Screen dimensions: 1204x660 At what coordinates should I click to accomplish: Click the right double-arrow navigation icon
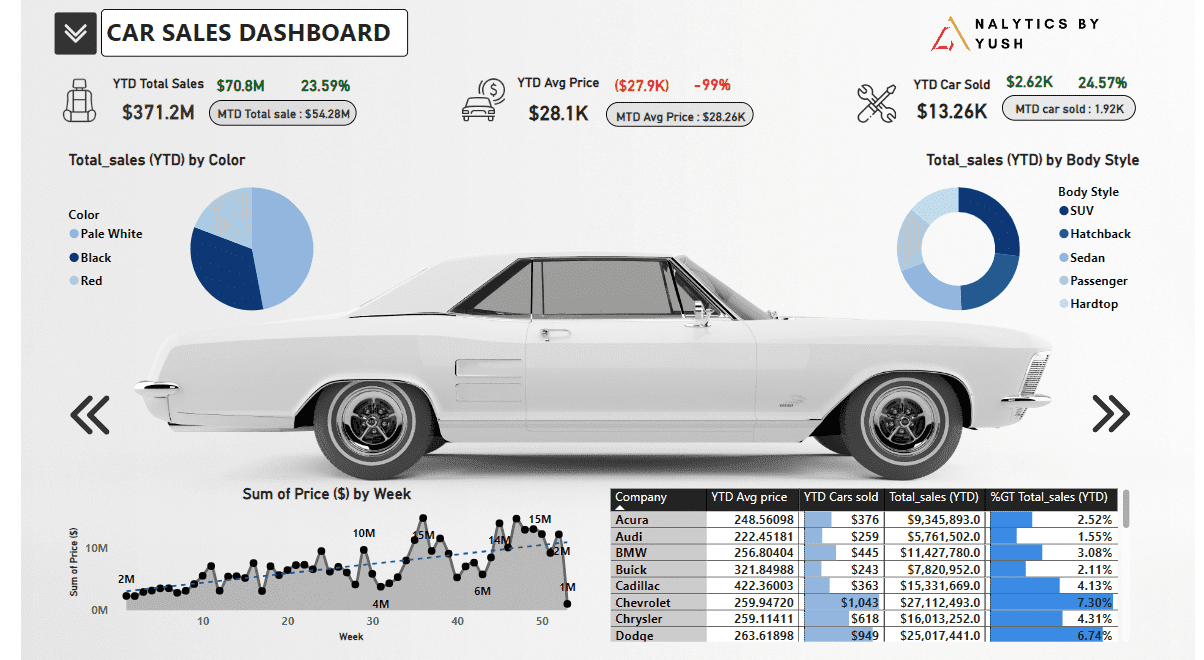[x=1111, y=413]
